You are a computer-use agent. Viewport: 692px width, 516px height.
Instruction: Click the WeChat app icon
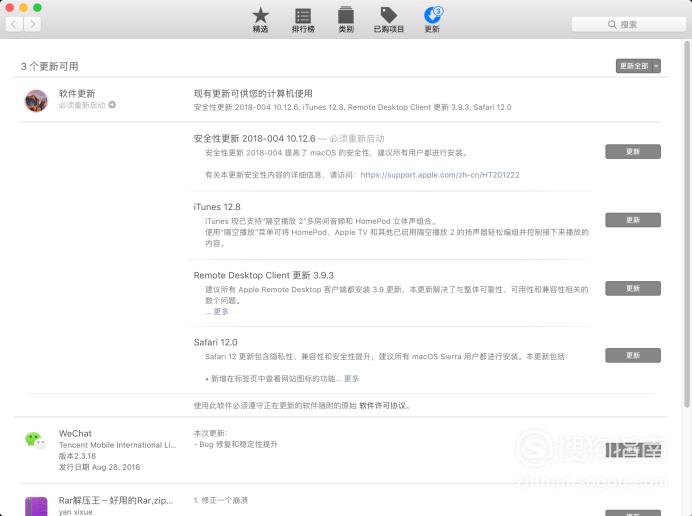36,441
